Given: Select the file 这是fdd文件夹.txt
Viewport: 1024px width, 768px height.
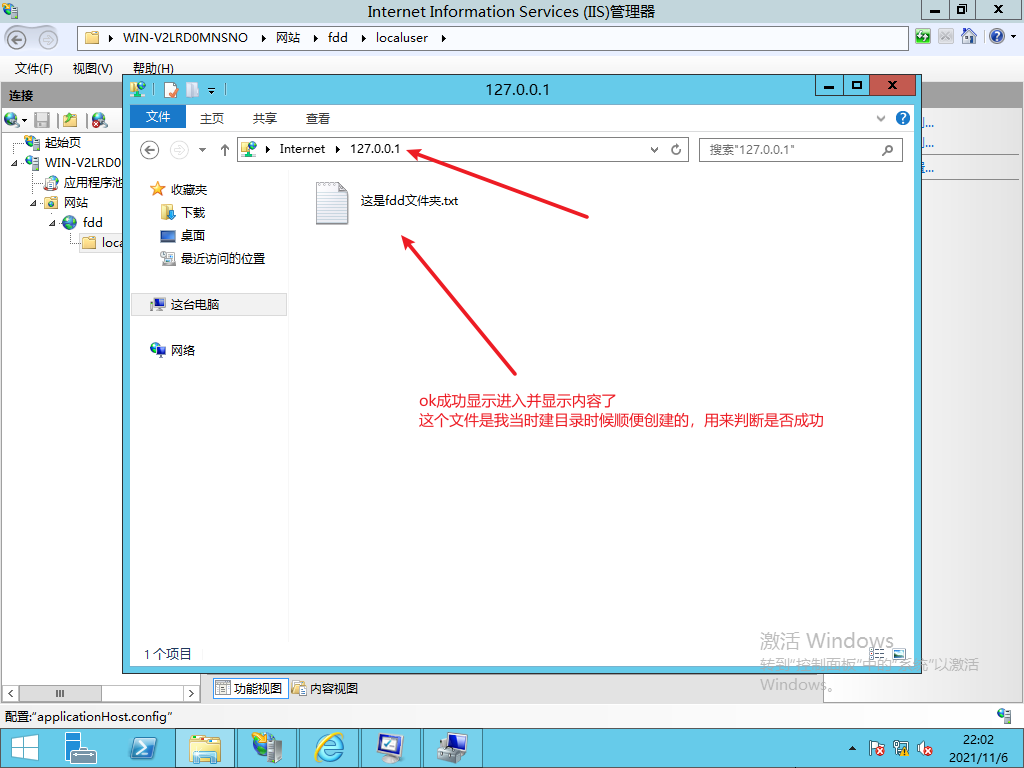Looking at the screenshot, I should [387, 202].
